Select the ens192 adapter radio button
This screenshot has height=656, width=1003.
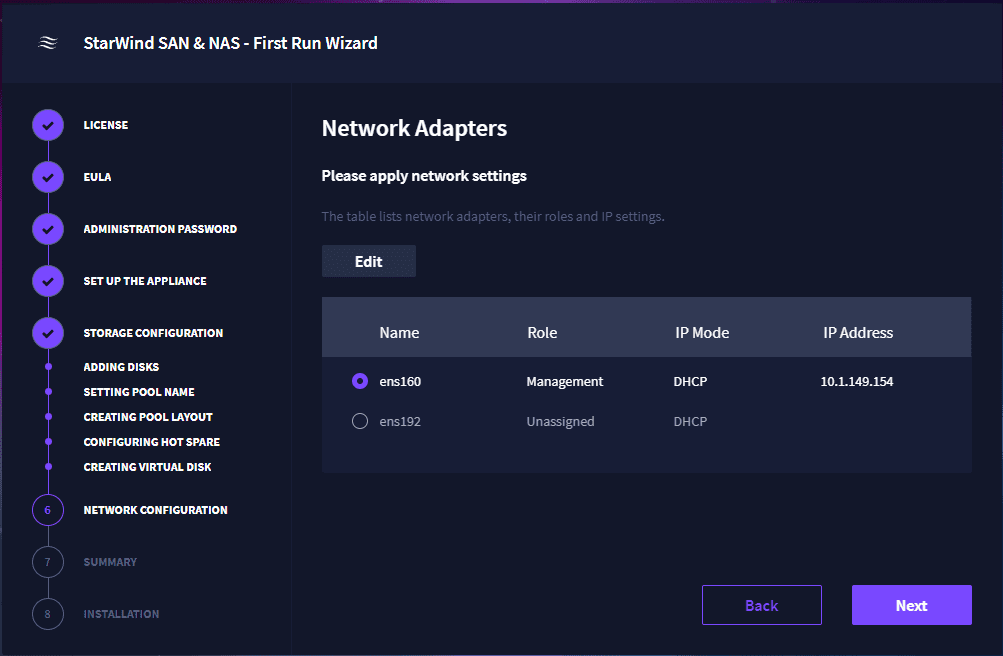pos(360,421)
